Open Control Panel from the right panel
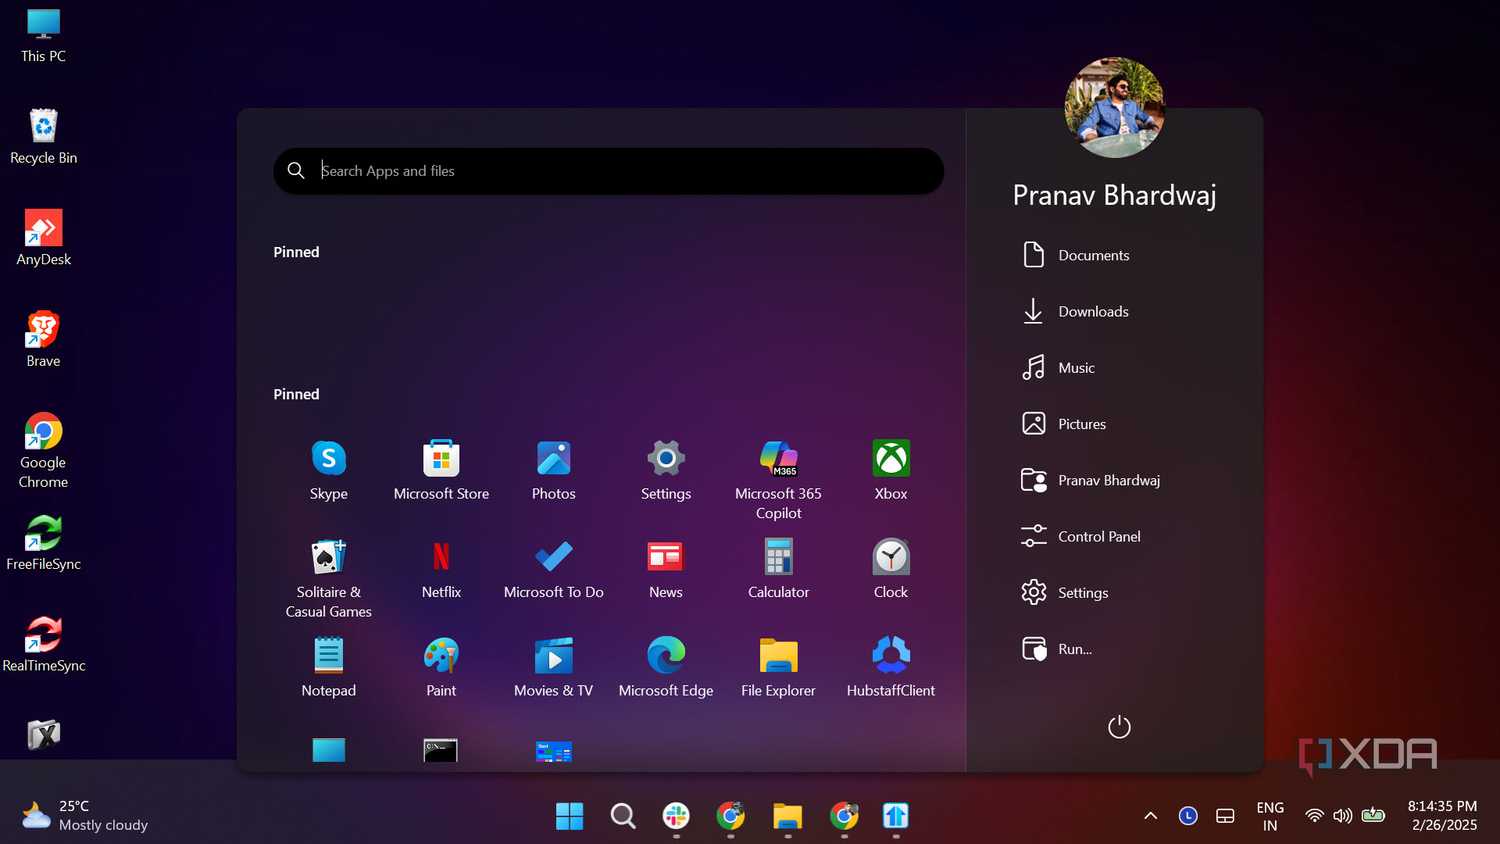Screen dimensions: 1500x844 coord(1080,536)
